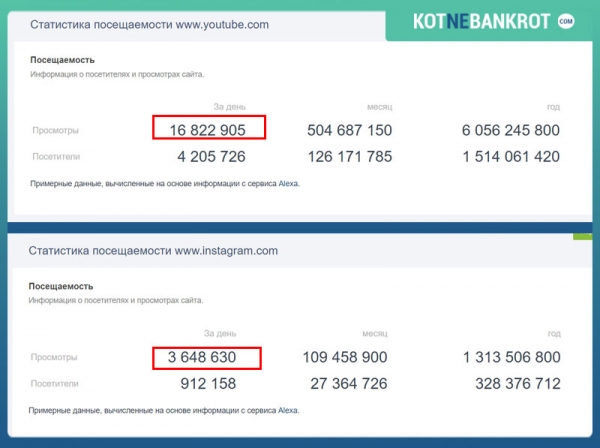Open the Alexa link under YouTube stats
The height and width of the screenshot is (448, 600).
288,183
